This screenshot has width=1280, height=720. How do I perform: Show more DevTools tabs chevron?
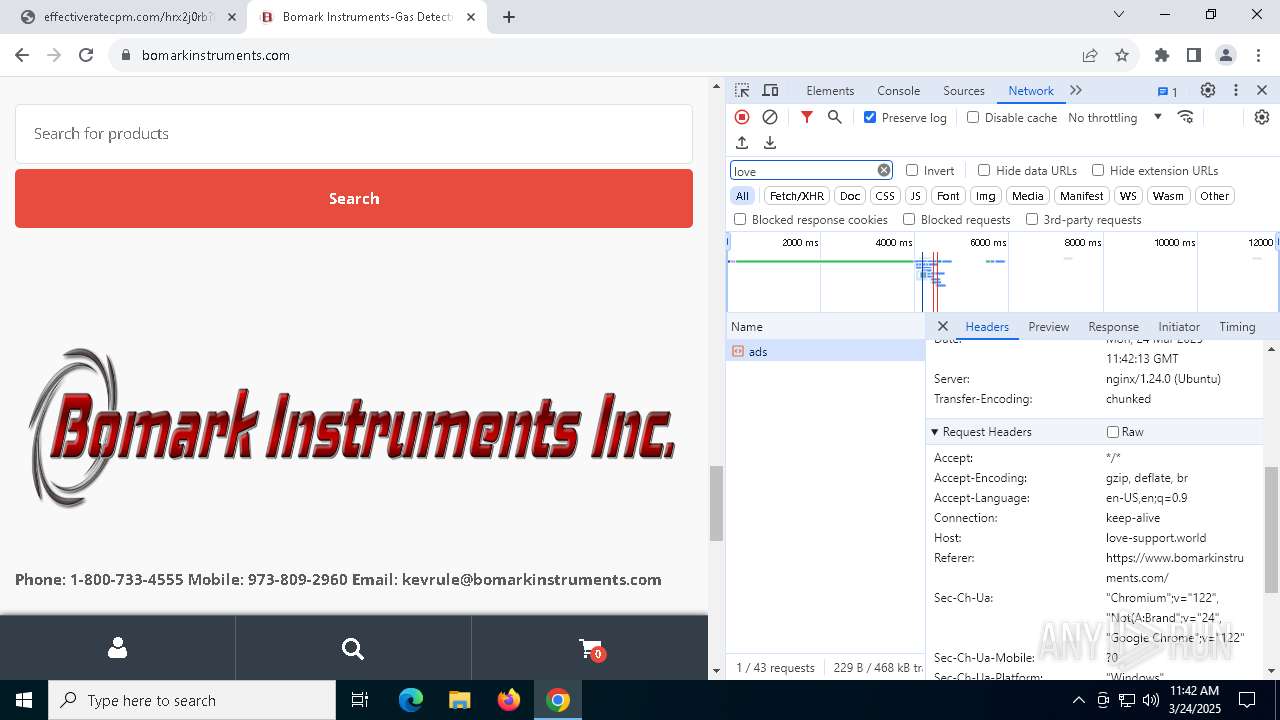coord(1076,90)
